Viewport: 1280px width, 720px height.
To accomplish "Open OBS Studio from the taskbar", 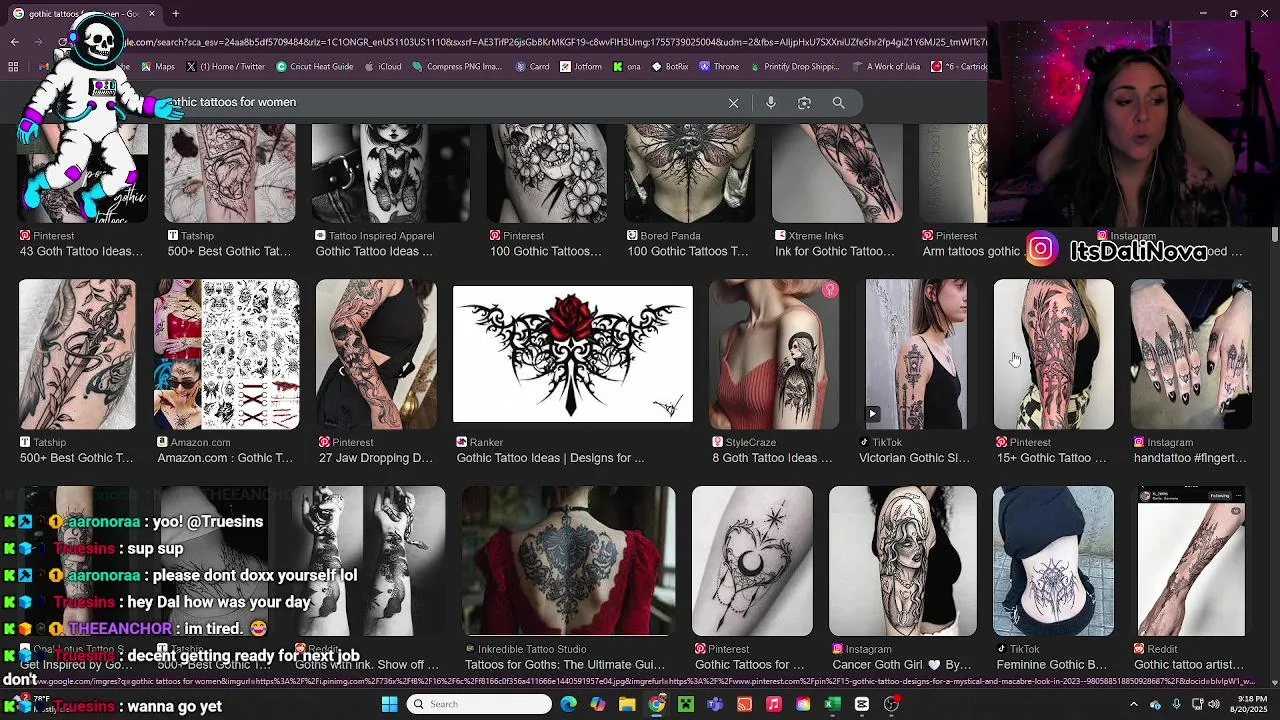I will 891,704.
